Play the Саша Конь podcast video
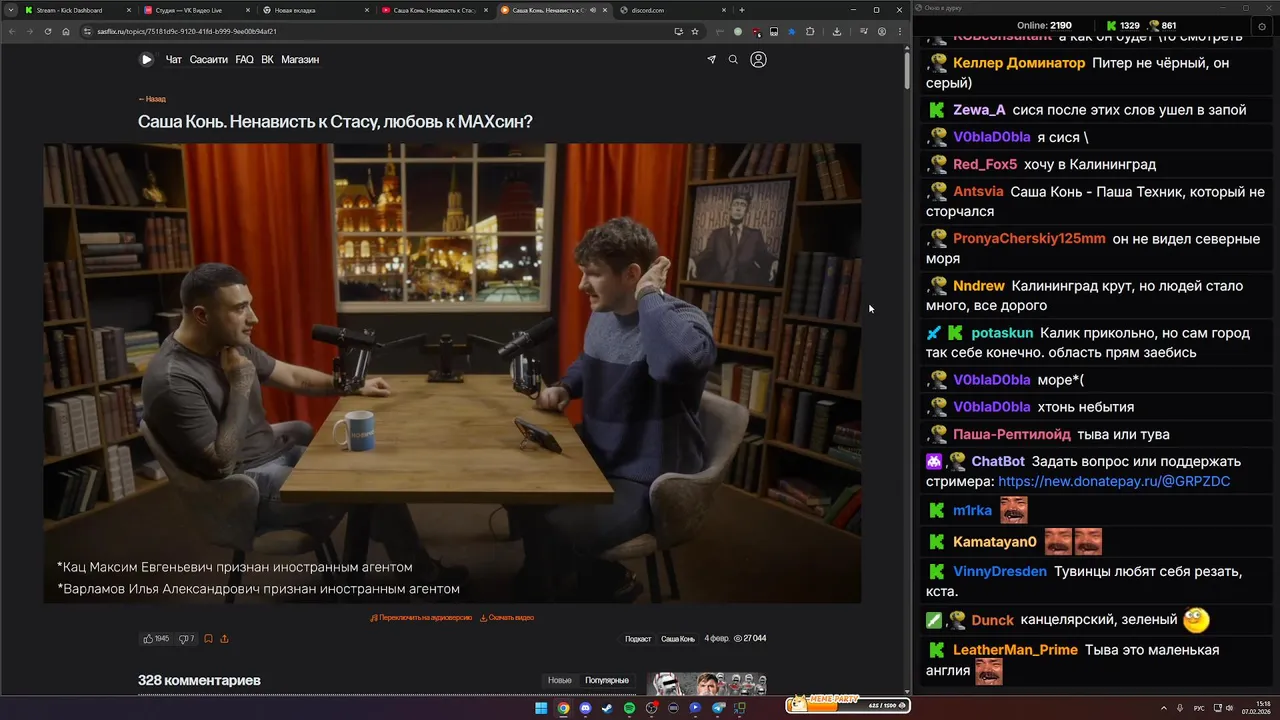This screenshot has height=720, width=1280. 452,373
